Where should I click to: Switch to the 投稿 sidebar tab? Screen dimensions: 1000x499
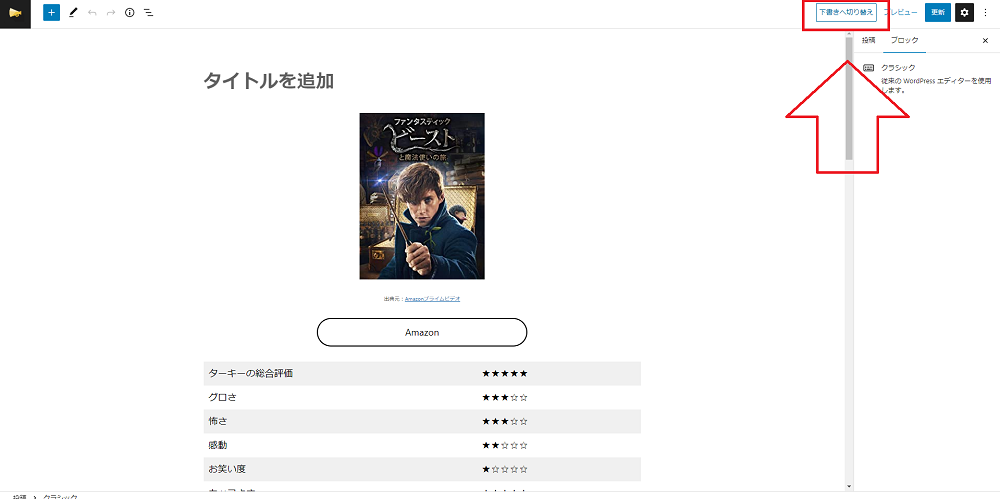[869, 40]
